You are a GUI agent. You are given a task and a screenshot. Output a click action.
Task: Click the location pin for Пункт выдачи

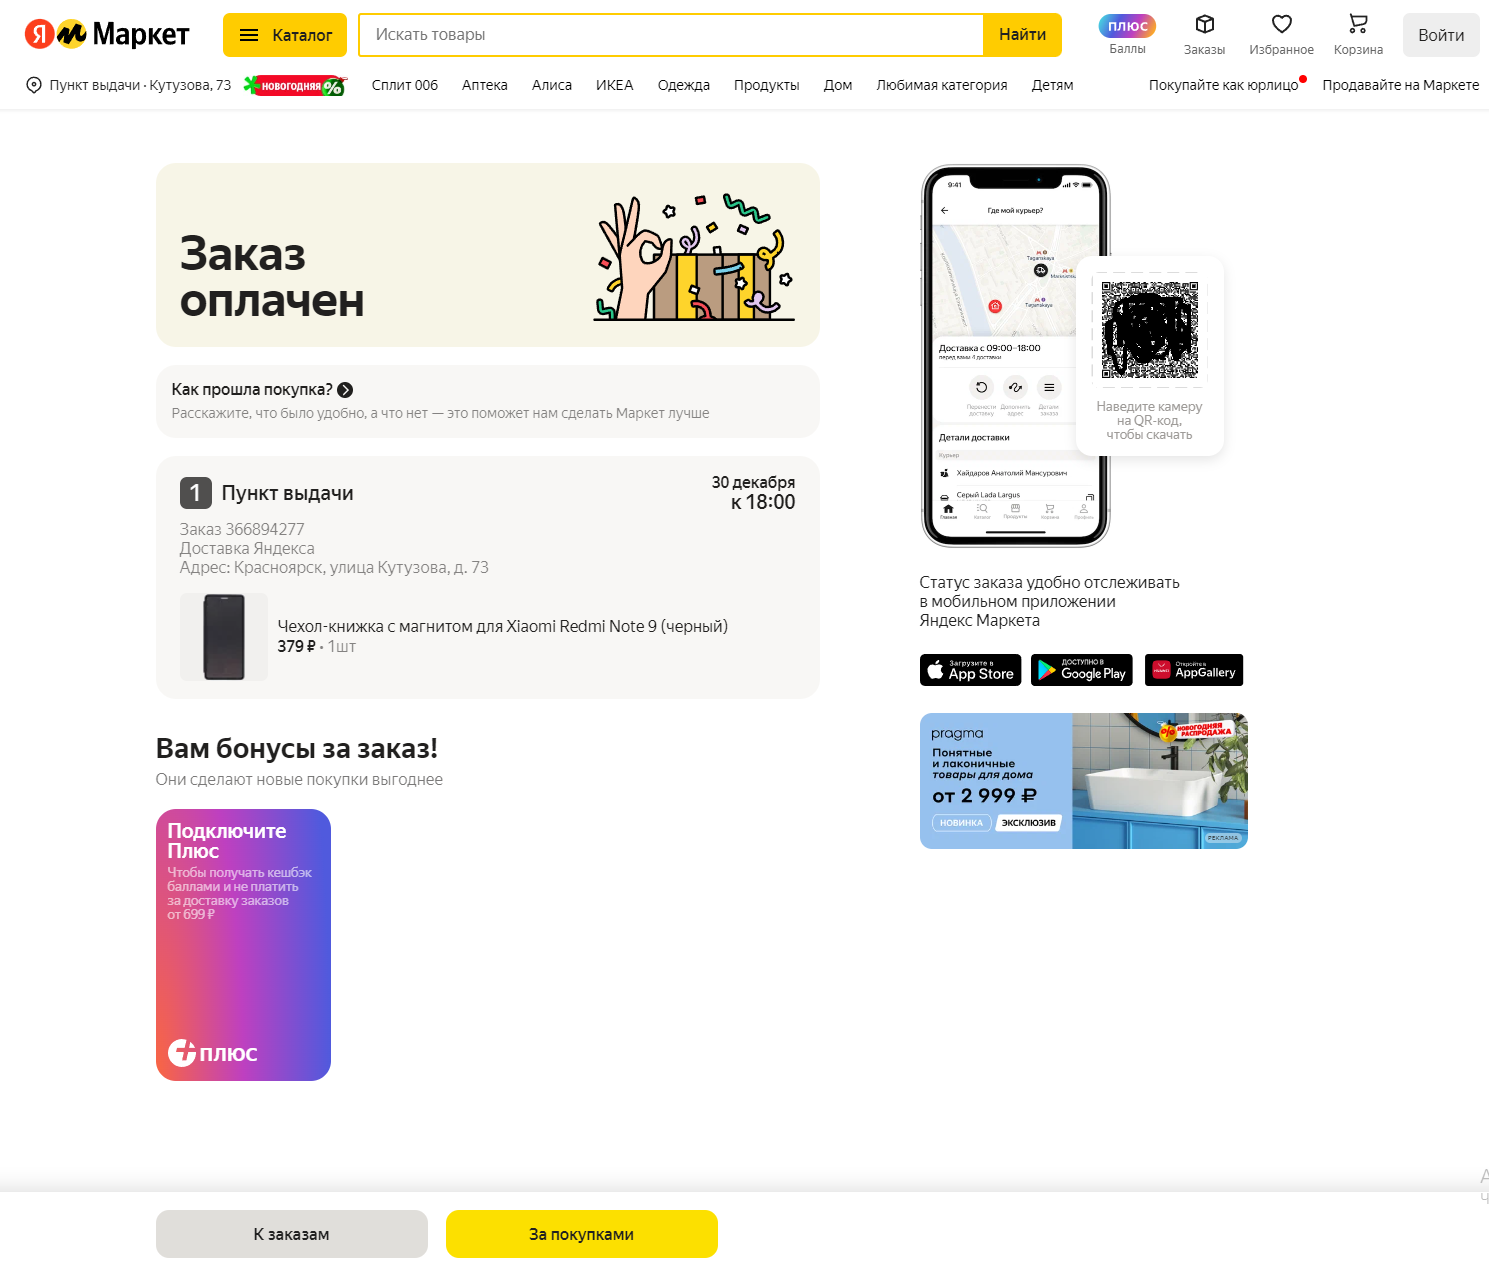pos(34,85)
